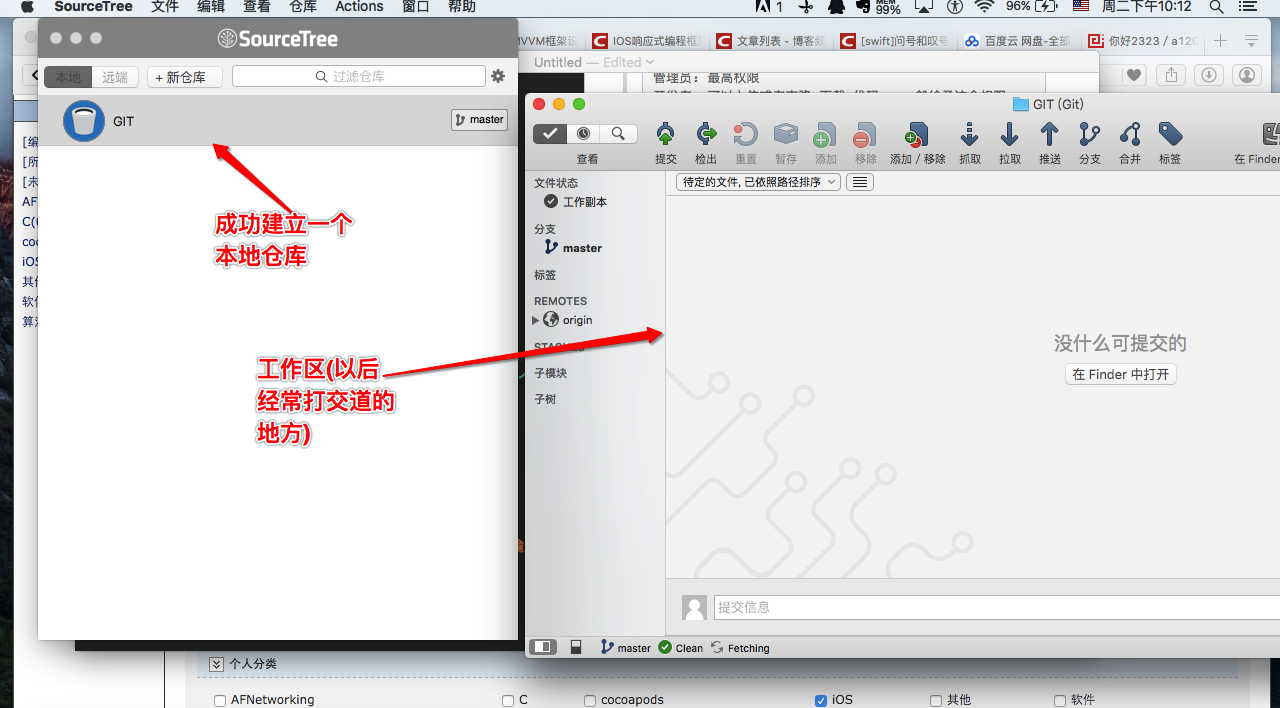The height and width of the screenshot is (708, 1280).
Task: Click the 标签 (tag) toolbar icon
Action: pyautogui.click(x=1170, y=135)
